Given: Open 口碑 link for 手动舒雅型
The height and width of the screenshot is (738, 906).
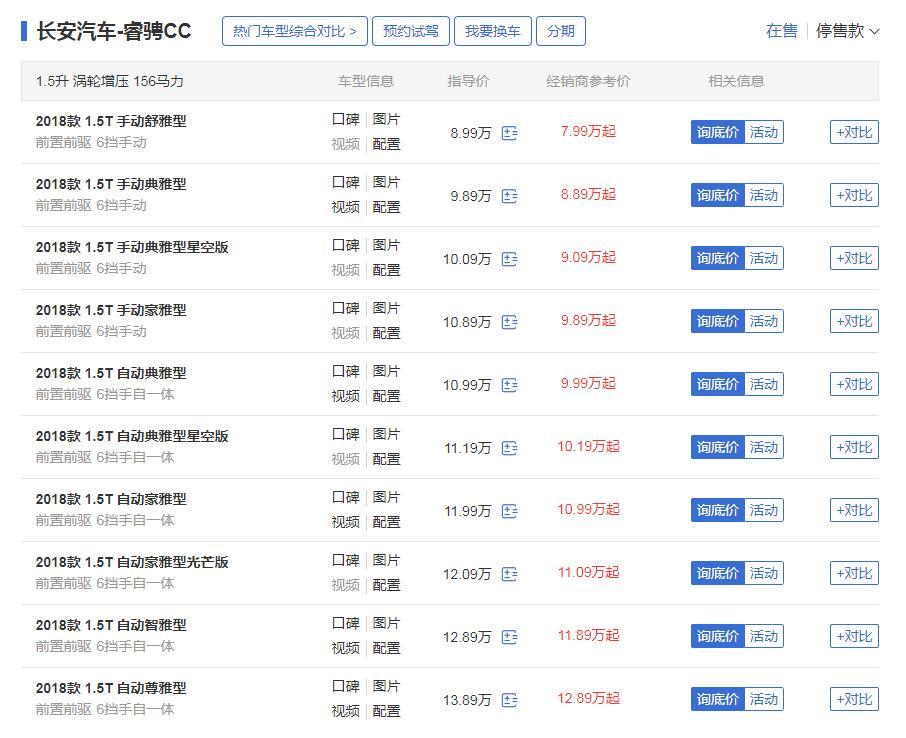Looking at the screenshot, I should pos(346,120).
